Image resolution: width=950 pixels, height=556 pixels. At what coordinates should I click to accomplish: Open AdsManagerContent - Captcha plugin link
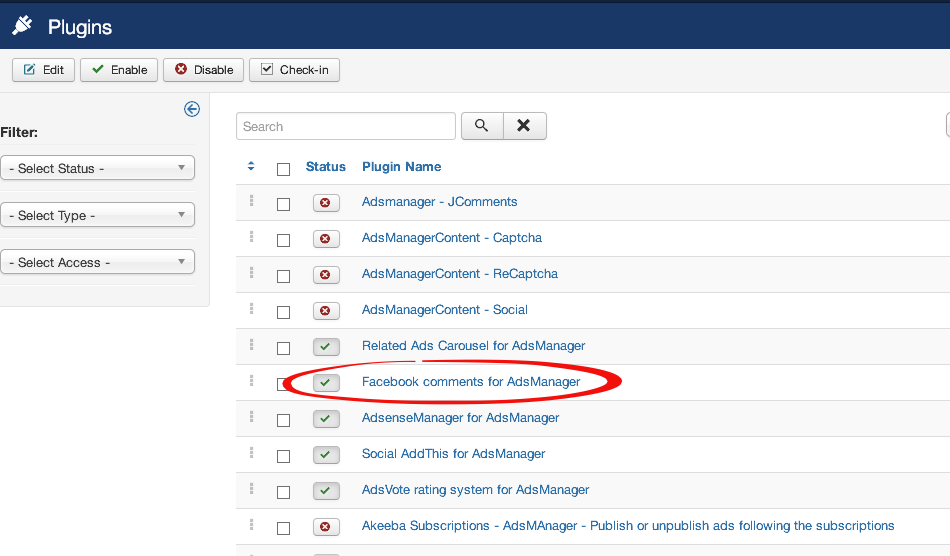tap(451, 237)
